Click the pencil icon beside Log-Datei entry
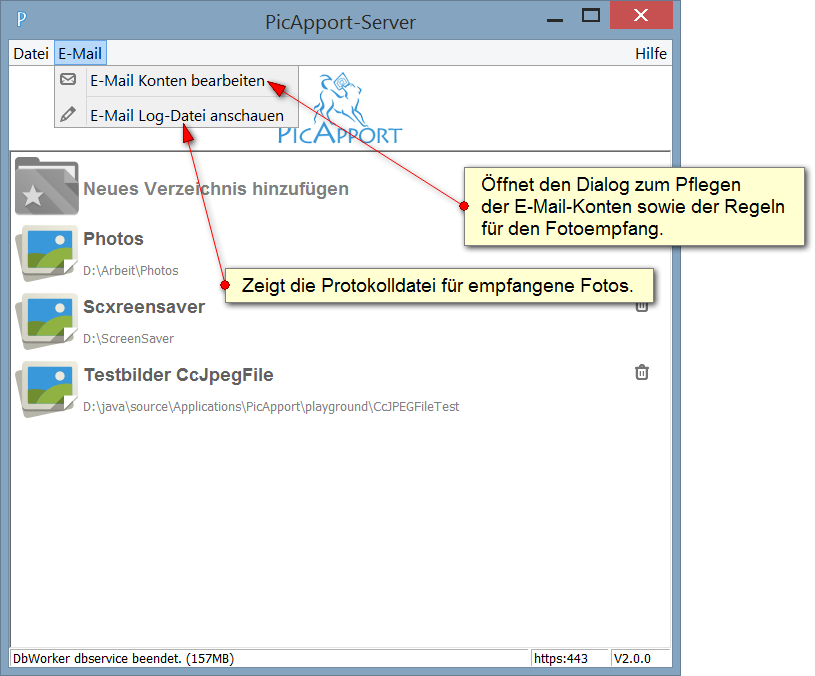Viewport: 815px width, 676px height. [69, 115]
